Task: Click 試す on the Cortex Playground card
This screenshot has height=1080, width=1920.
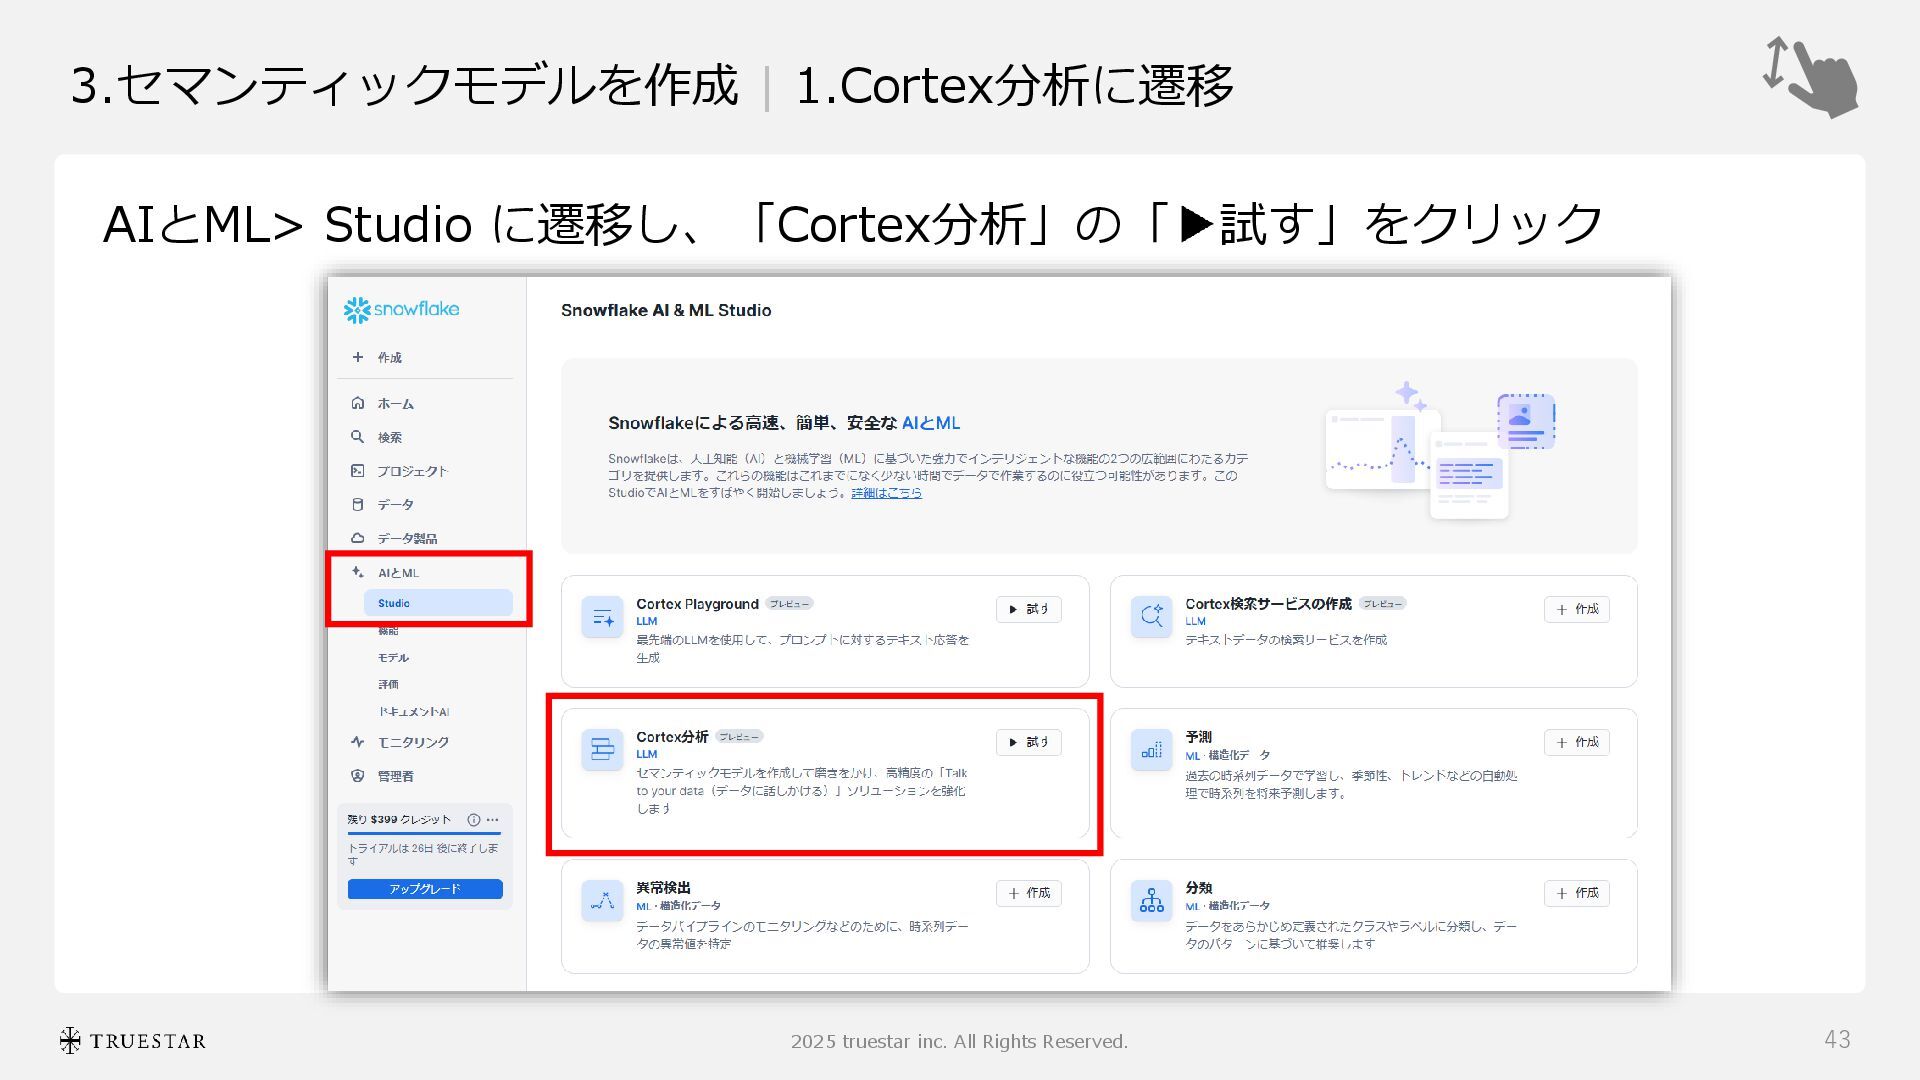Action: point(1028,609)
